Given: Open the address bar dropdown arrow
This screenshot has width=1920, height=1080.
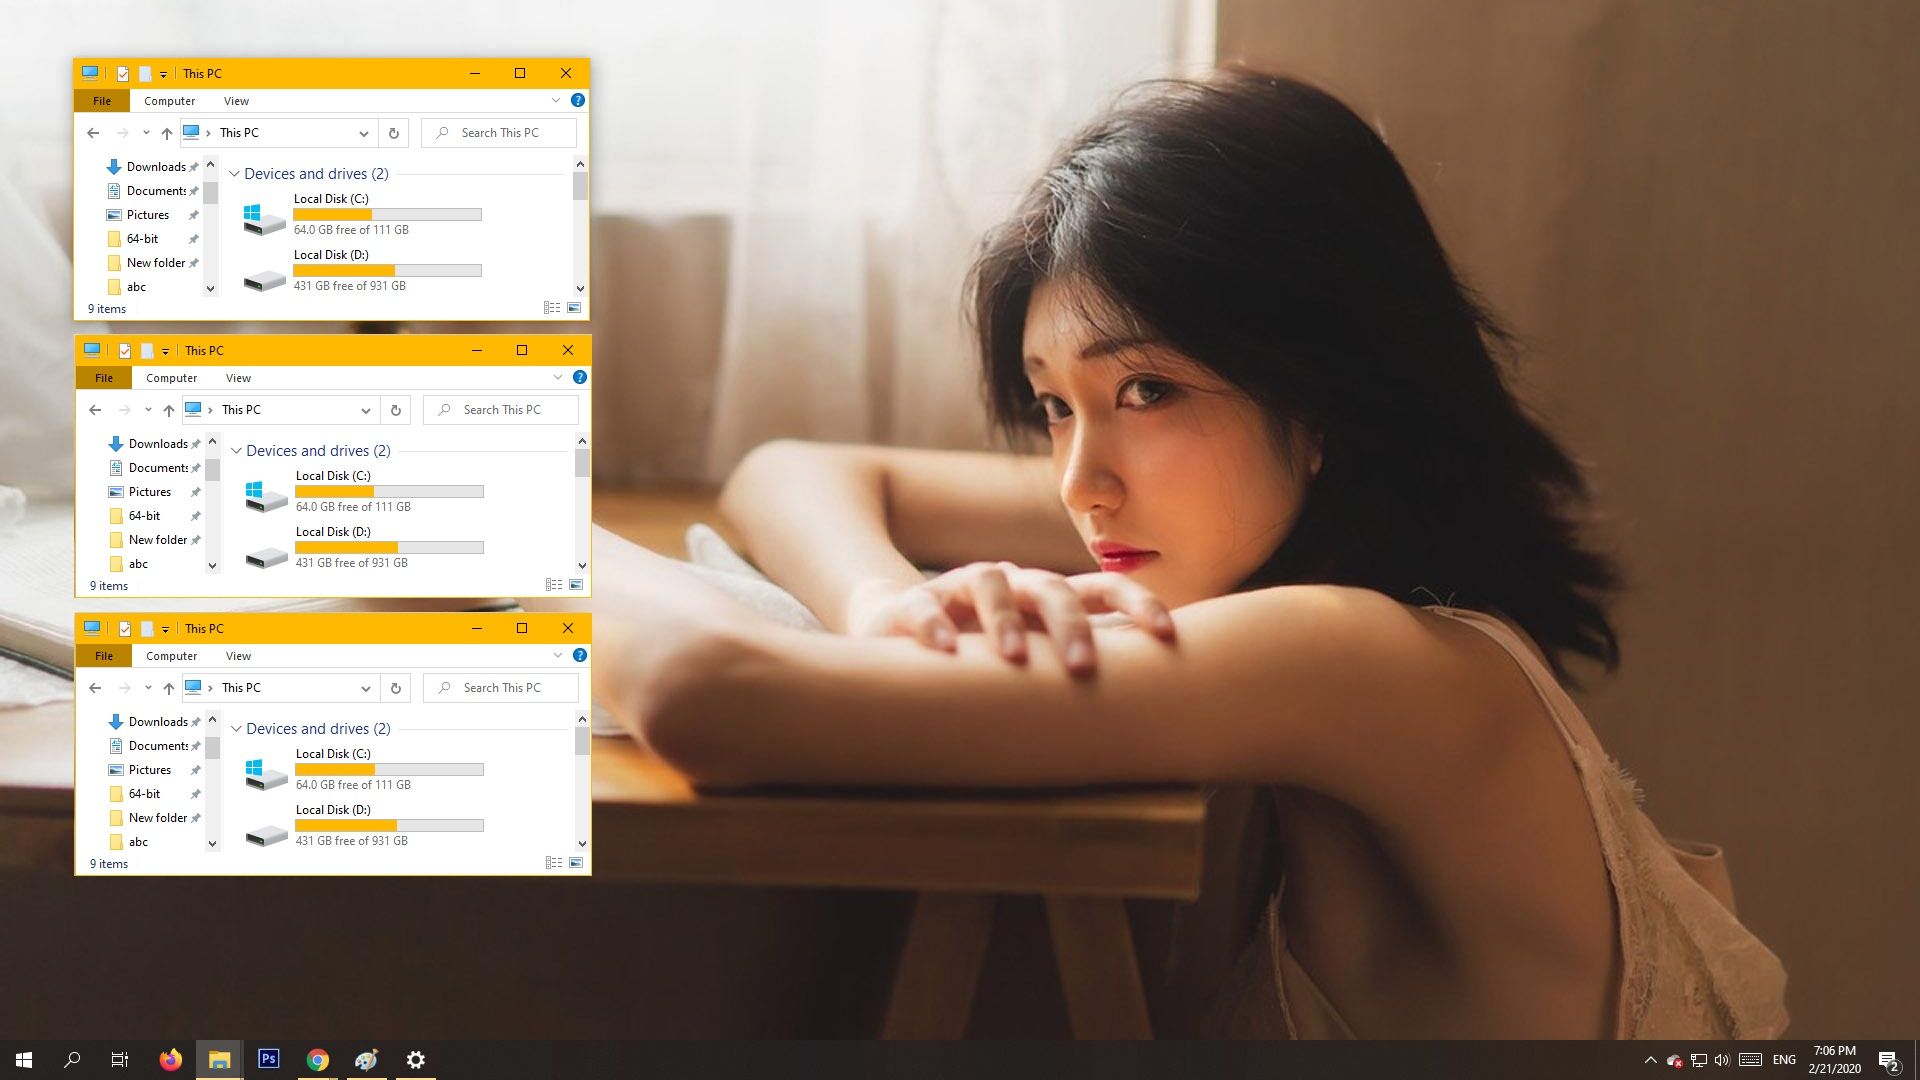Looking at the screenshot, I should click(x=364, y=133).
